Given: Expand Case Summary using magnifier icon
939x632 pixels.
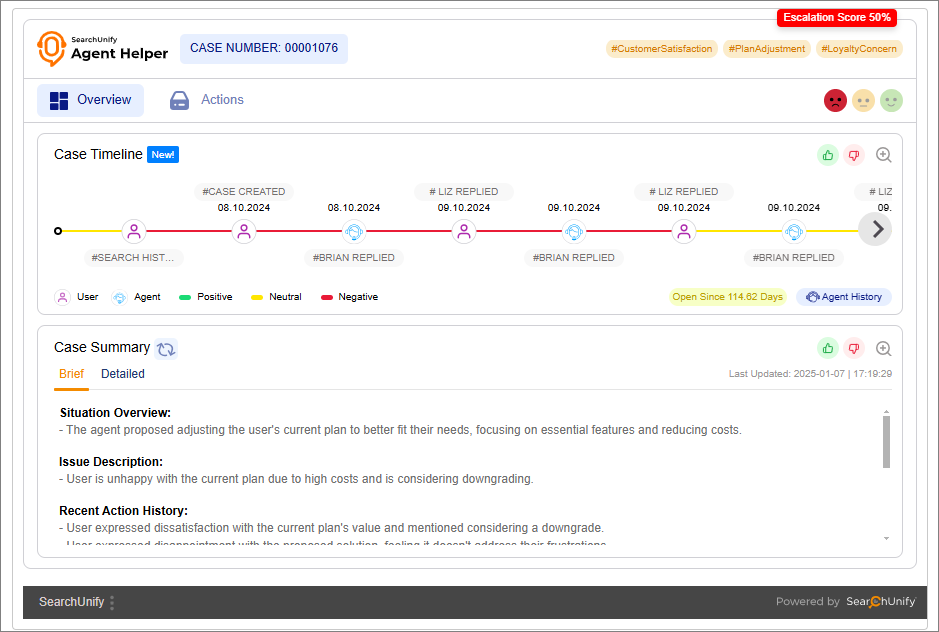Looking at the screenshot, I should [883, 348].
